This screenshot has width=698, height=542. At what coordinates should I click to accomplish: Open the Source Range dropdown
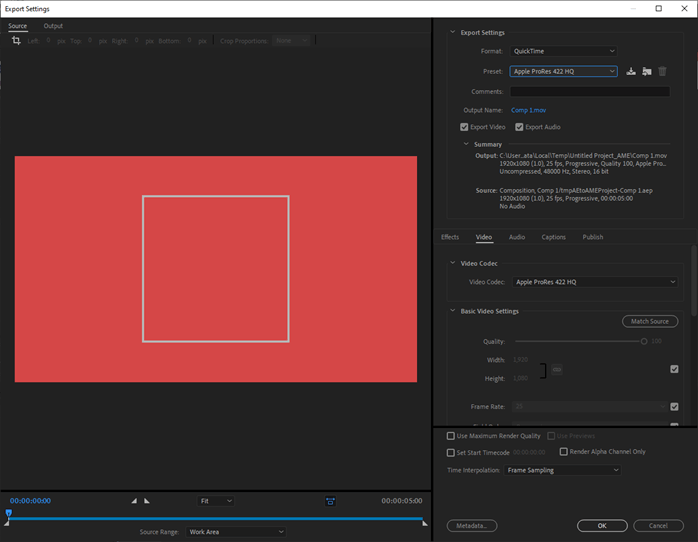pyautogui.click(x=236, y=532)
